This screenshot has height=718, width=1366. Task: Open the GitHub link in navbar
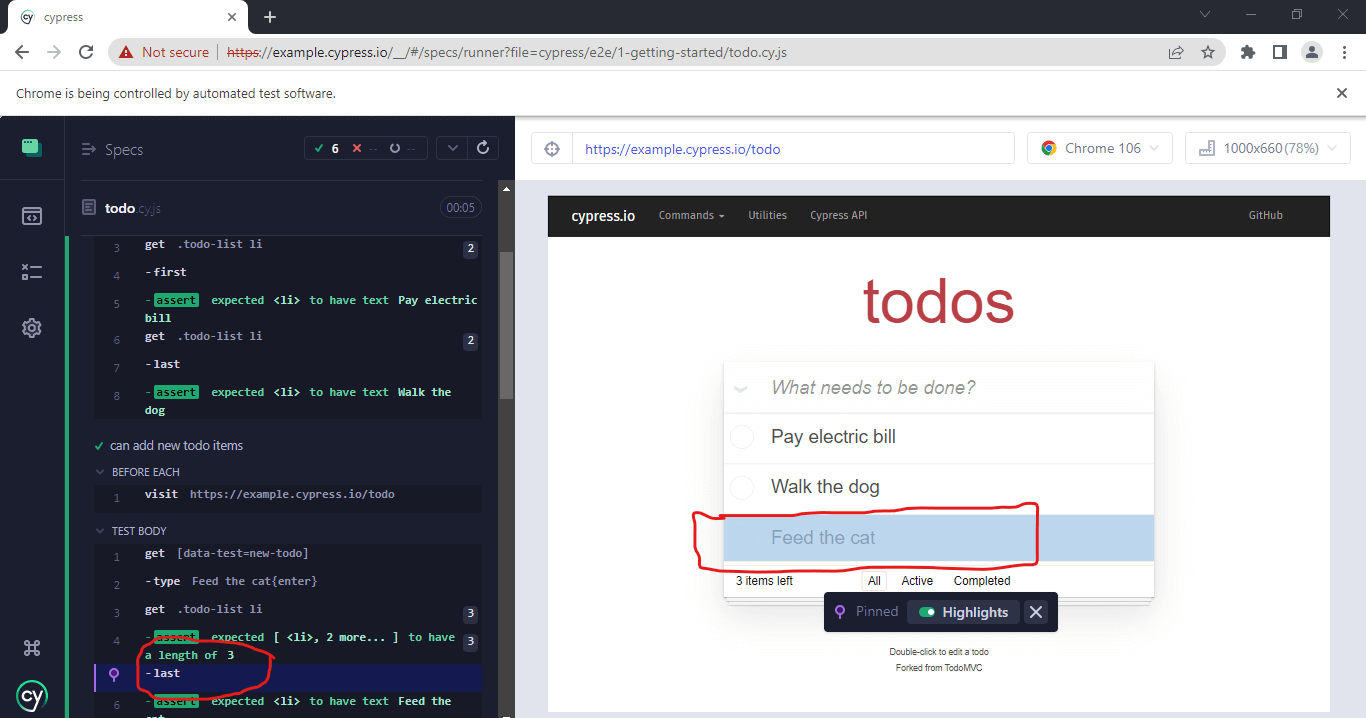point(1265,215)
